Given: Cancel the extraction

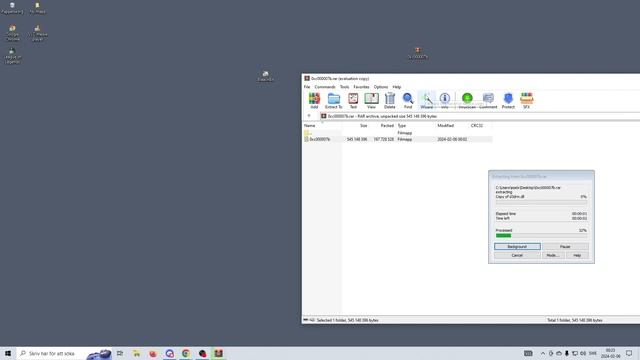Looking at the screenshot, I should click(517, 255).
